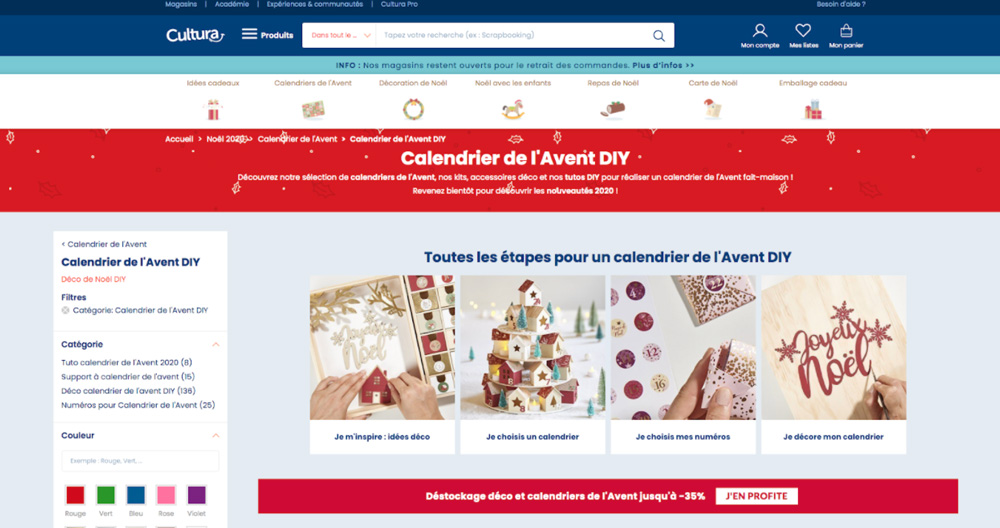1000x528 pixels.
Task: Collapse the Catégorie filter section
Action: coord(216,344)
